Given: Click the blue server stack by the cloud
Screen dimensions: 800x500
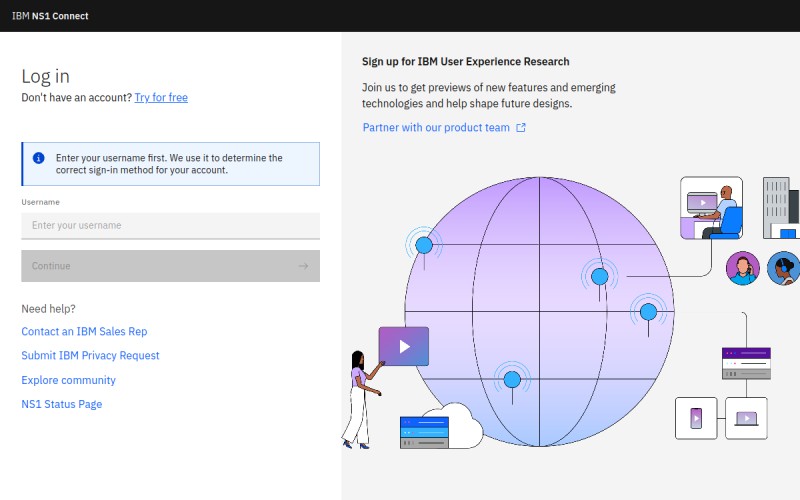Looking at the screenshot, I should click(x=424, y=433).
